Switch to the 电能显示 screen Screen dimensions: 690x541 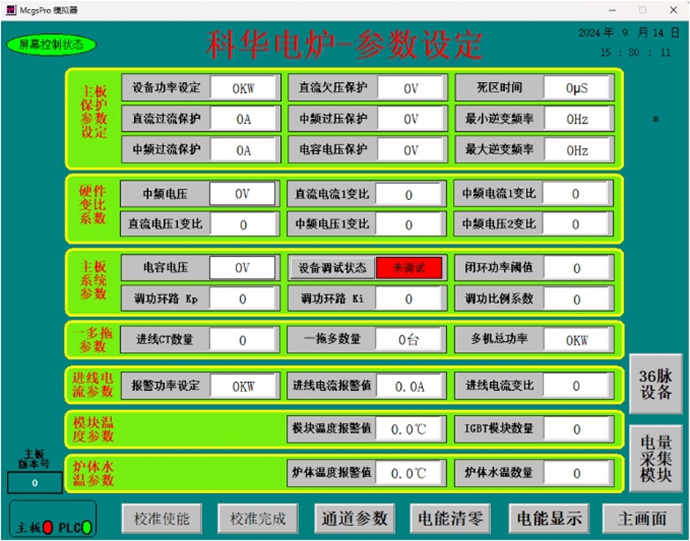[x=547, y=518]
